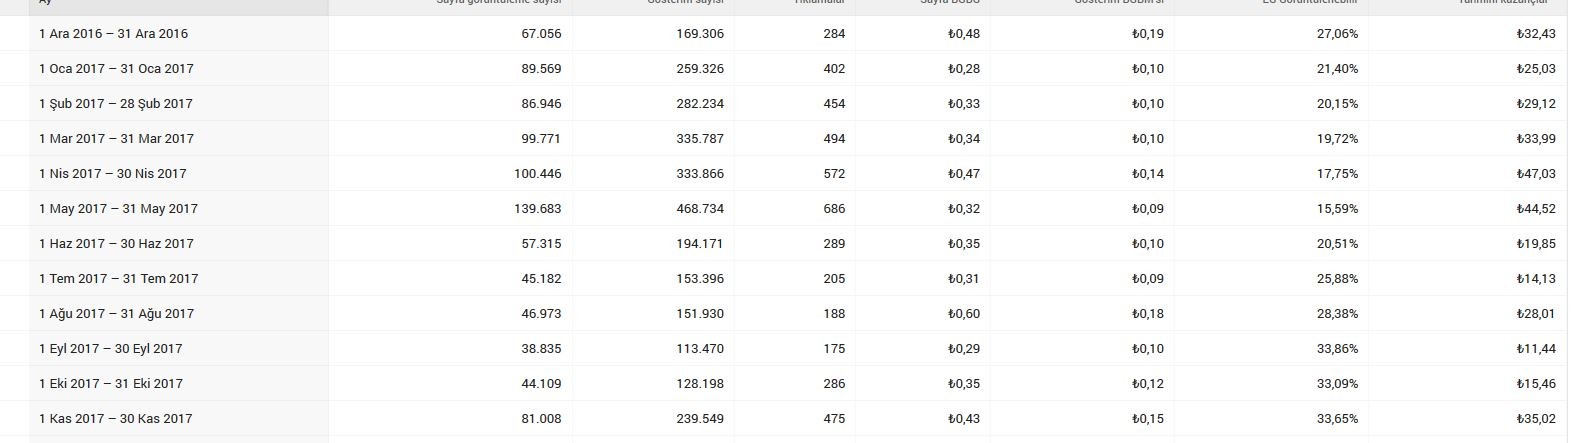Click the page RPM value ₺0,60
Viewport: 1586px width, 443px height.
point(964,313)
